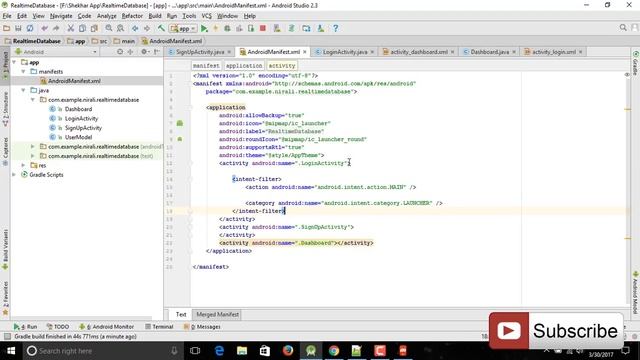Click the Sync Project with Gradle icon
640x360 pixels.
point(291,28)
